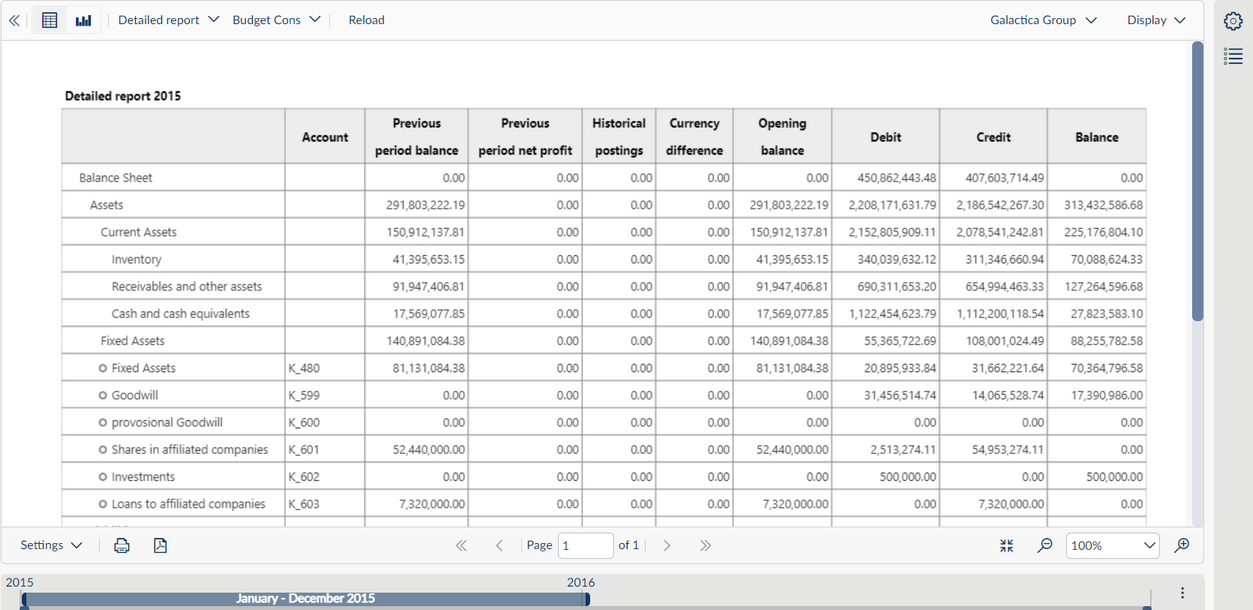Open the Display dropdown
This screenshot has width=1253, height=610.
pos(1156,20)
